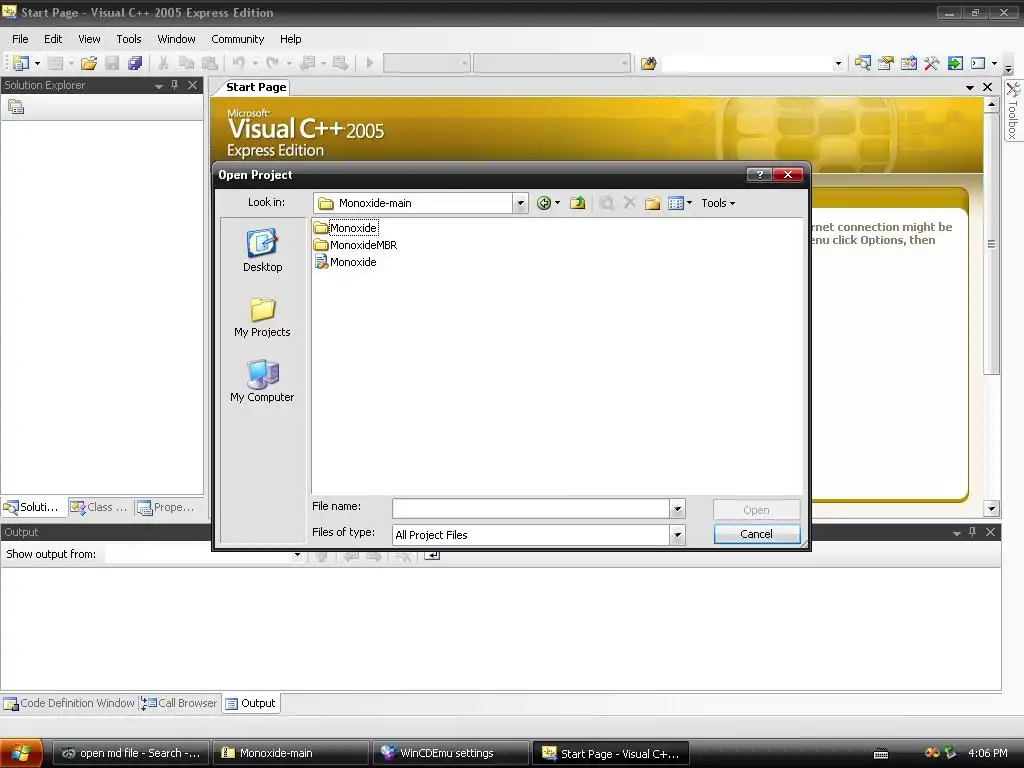Open Monoxide-main taskbar window
Screen dimensions: 1024x768
point(289,753)
